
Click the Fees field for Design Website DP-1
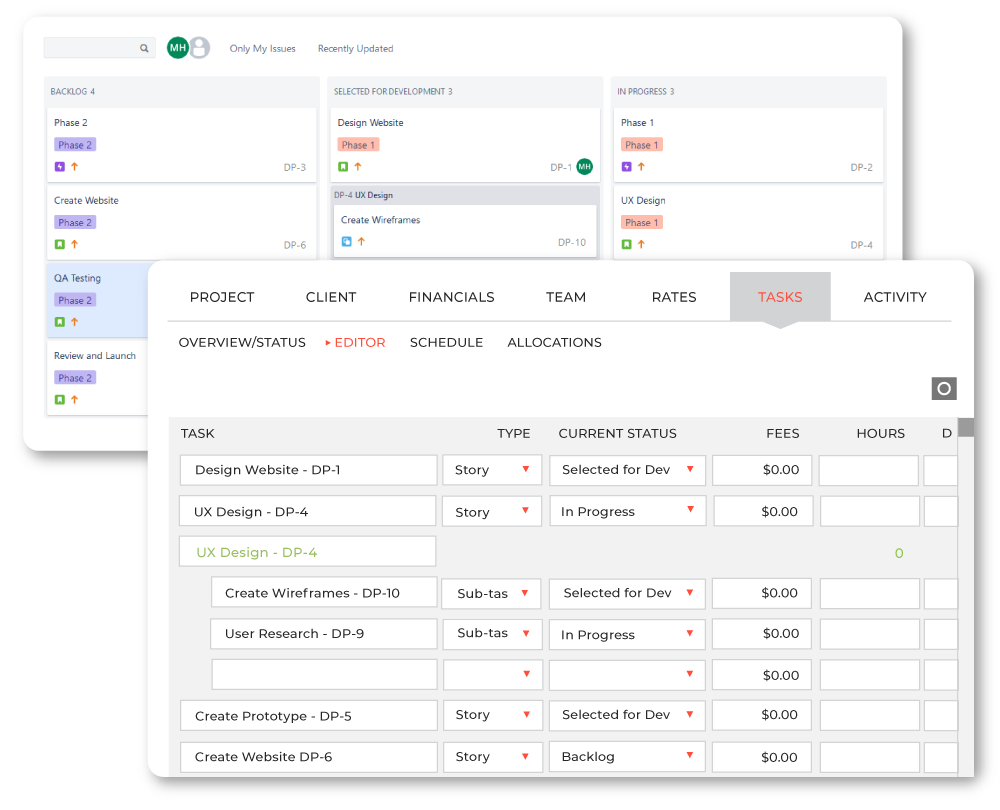761,470
